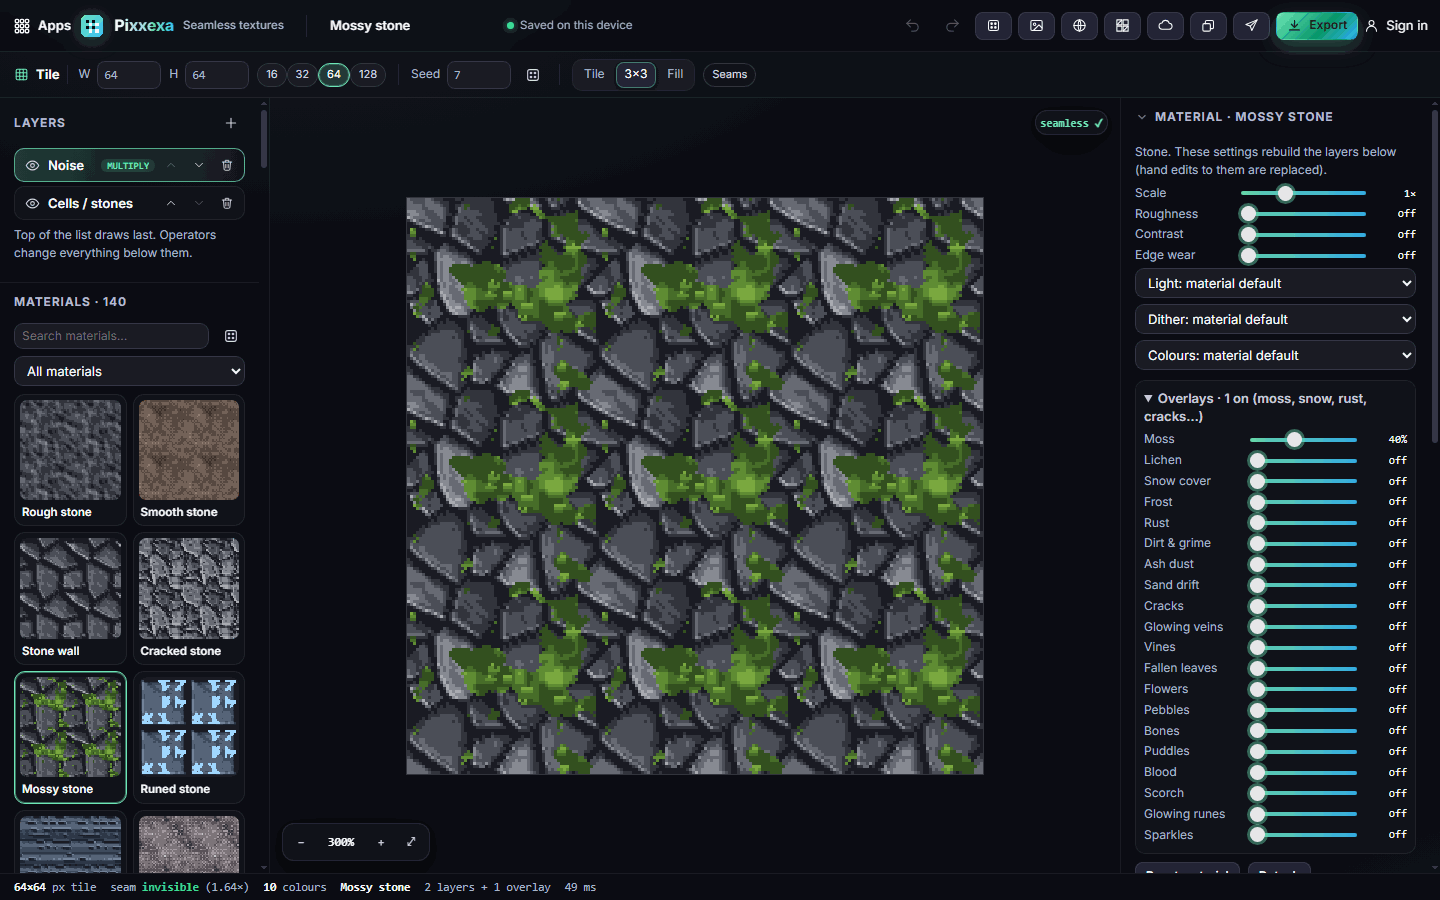Set tile size preset to 16
The height and width of the screenshot is (900, 1440).
point(272,75)
